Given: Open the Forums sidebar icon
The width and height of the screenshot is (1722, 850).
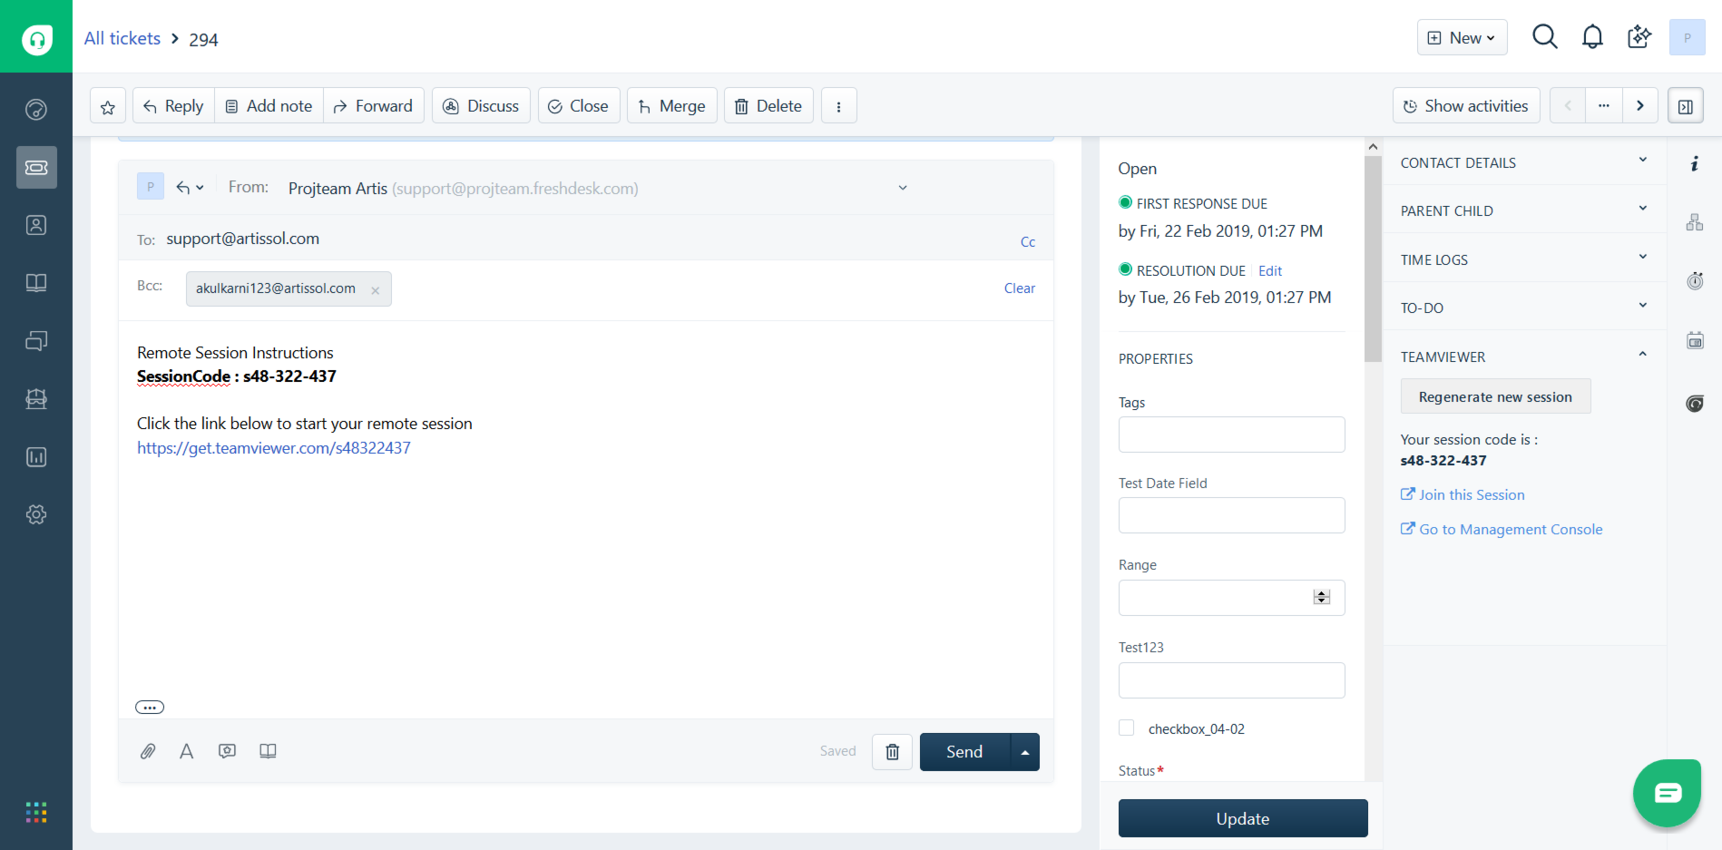Looking at the screenshot, I should click(x=36, y=341).
